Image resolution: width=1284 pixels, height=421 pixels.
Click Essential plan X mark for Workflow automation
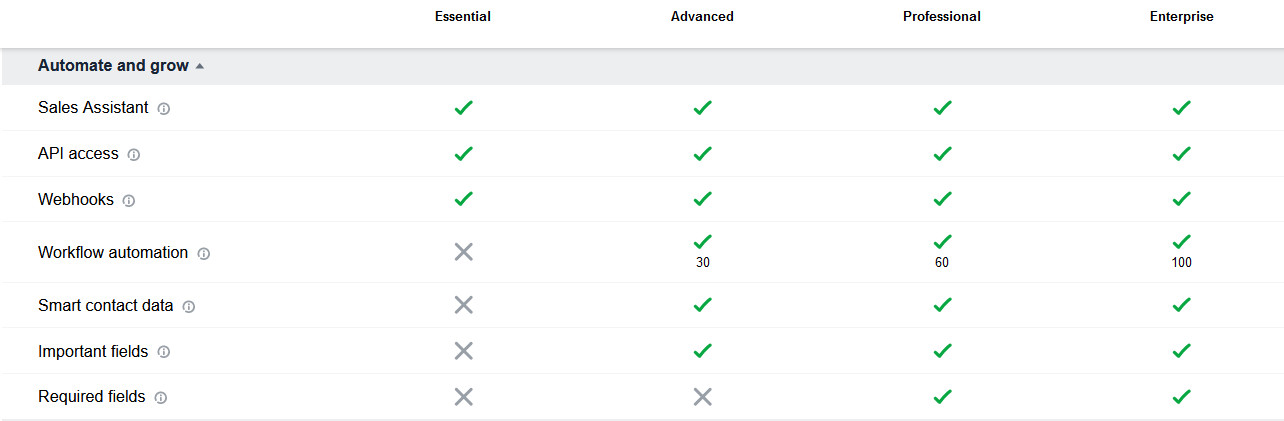(x=463, y=252)
